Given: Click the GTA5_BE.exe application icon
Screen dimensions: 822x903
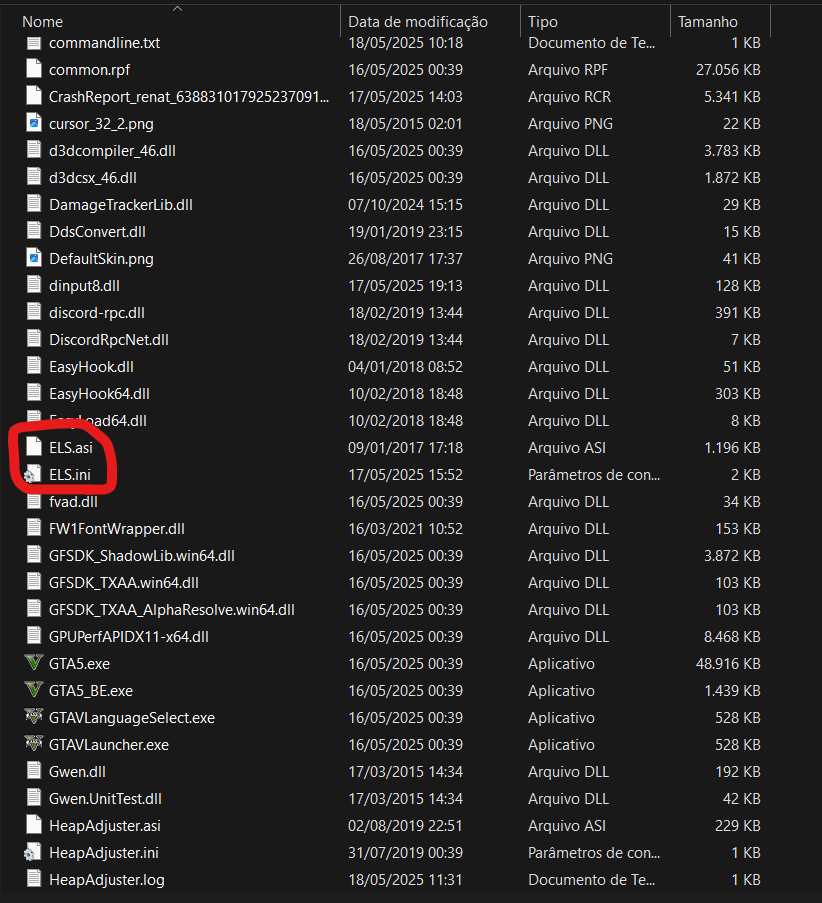Looking at the screenshot, I should click(x=34, y=690).
